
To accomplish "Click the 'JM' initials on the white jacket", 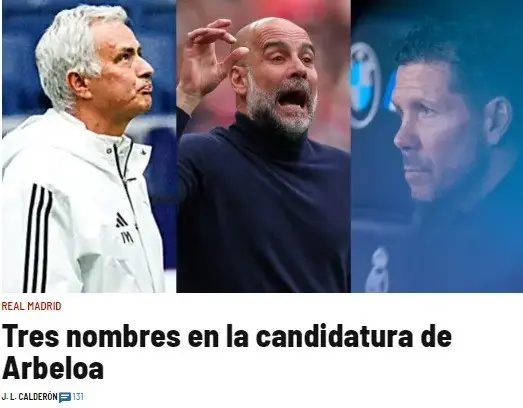I will click(127, 237).
